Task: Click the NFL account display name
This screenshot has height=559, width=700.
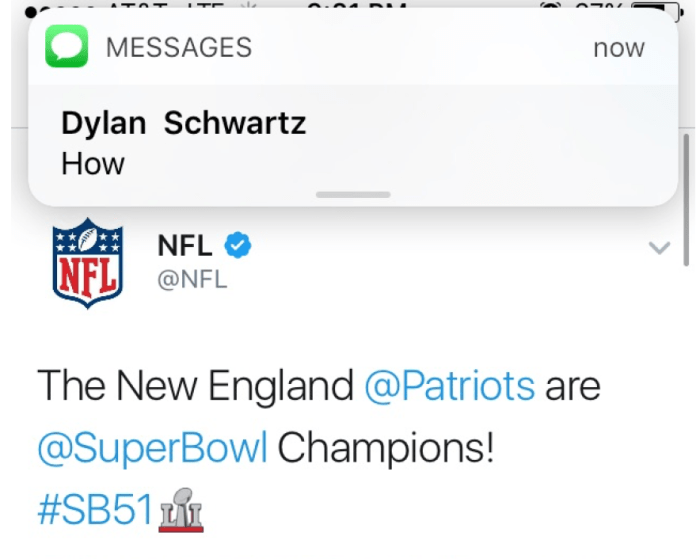Action: [x=185, y=245]
